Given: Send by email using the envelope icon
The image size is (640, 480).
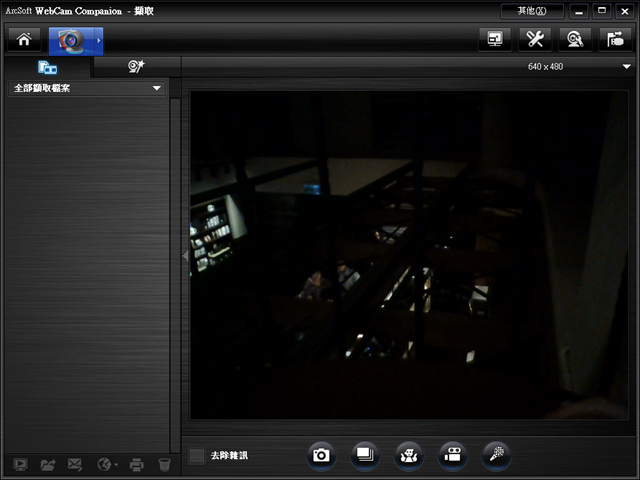Looking at the screenshot, I should pyautogui.click(x=75, y=464).
